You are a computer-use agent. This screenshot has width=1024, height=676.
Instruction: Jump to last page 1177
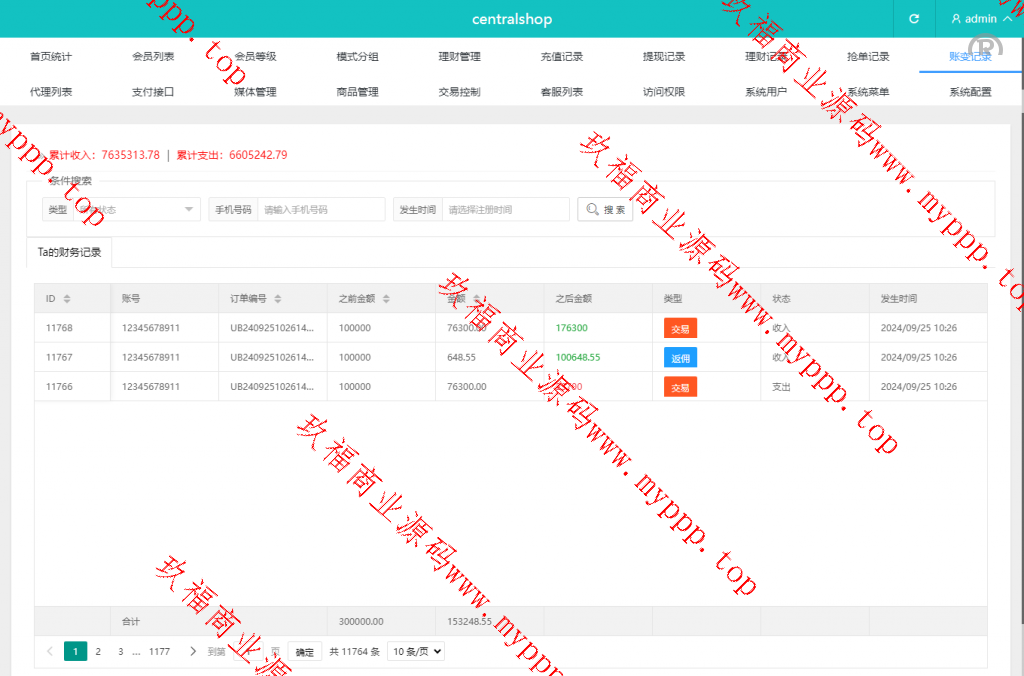tap(159, 652)
